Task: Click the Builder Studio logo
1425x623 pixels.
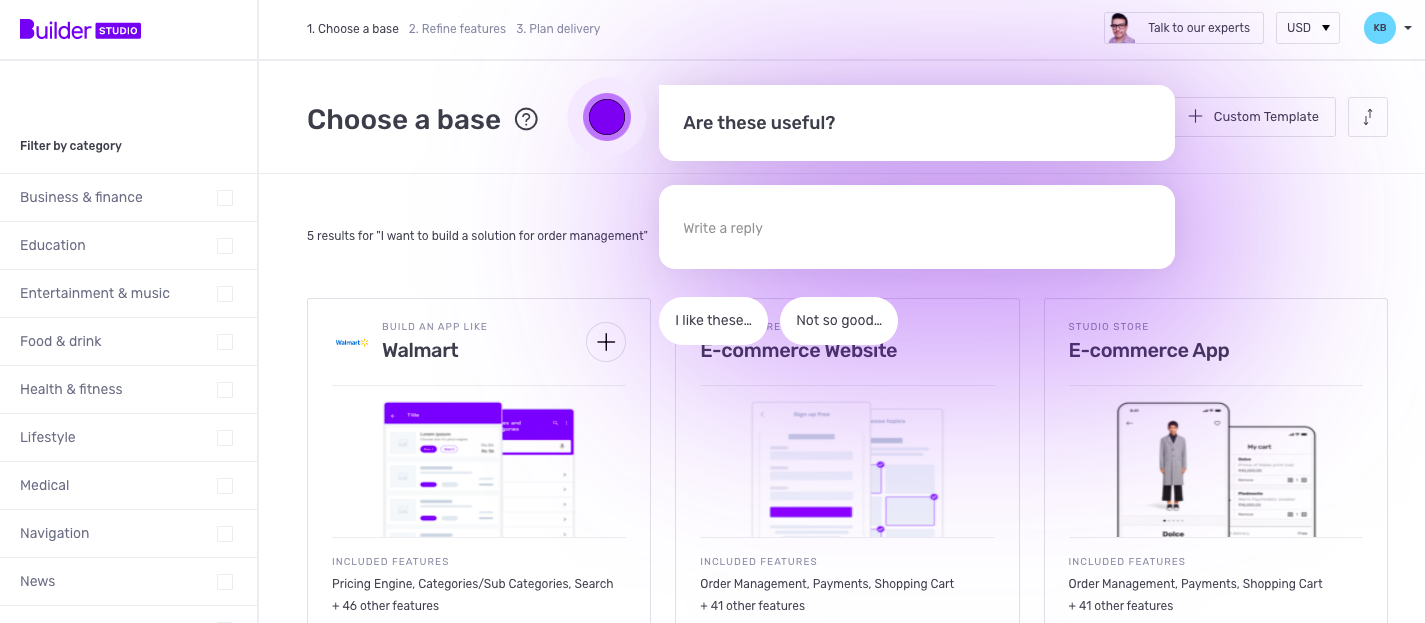Action: click(78, 29)
